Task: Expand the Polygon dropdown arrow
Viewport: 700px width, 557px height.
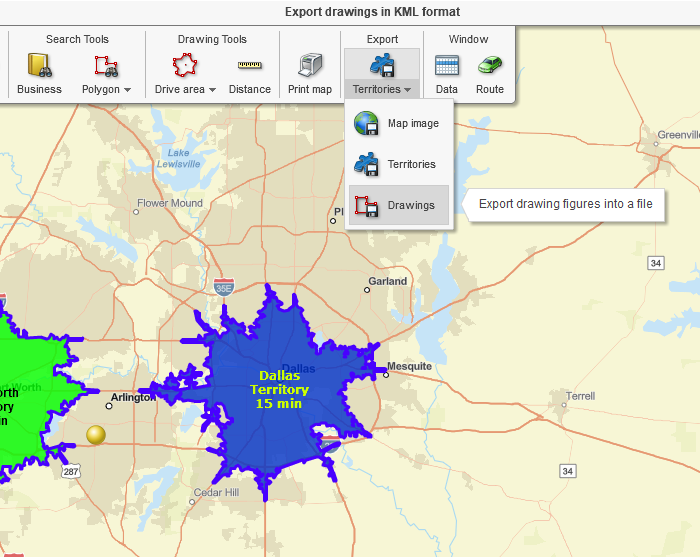Action: 128,90
